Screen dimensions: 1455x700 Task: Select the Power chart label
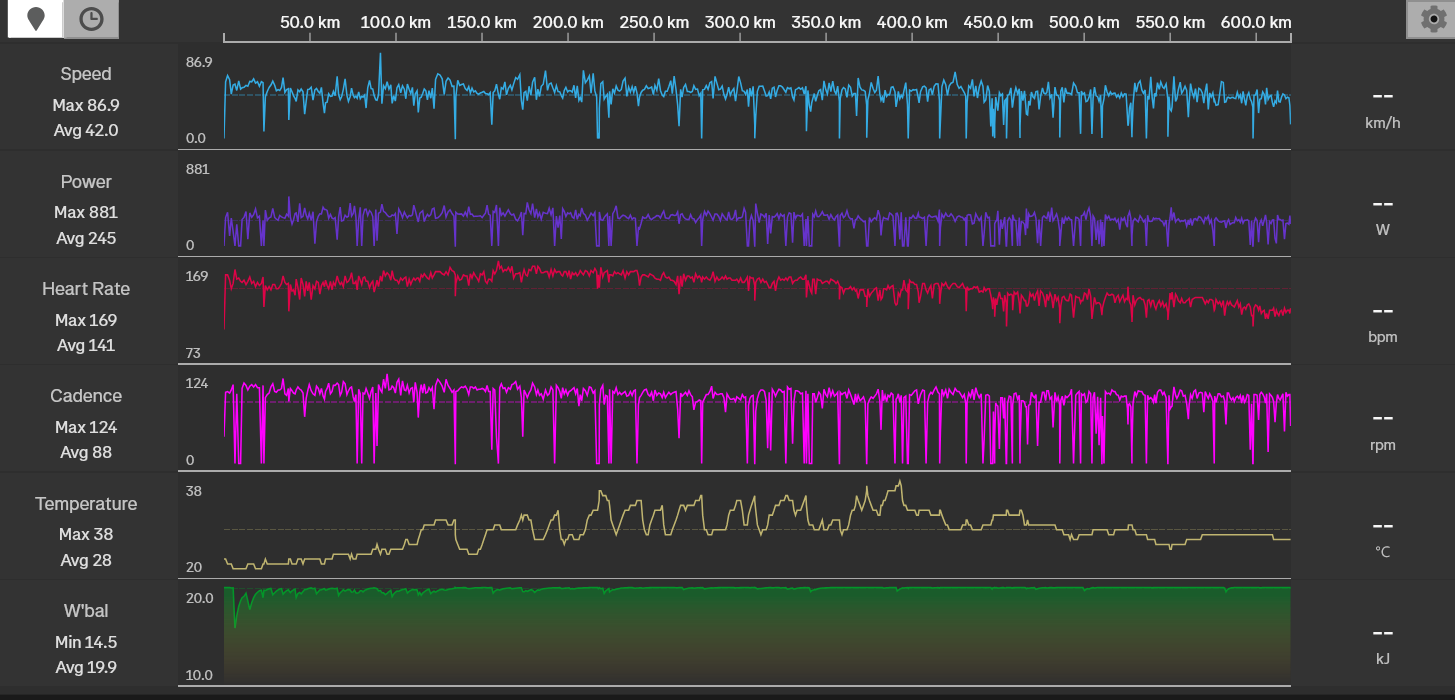(x=86, y=182)
